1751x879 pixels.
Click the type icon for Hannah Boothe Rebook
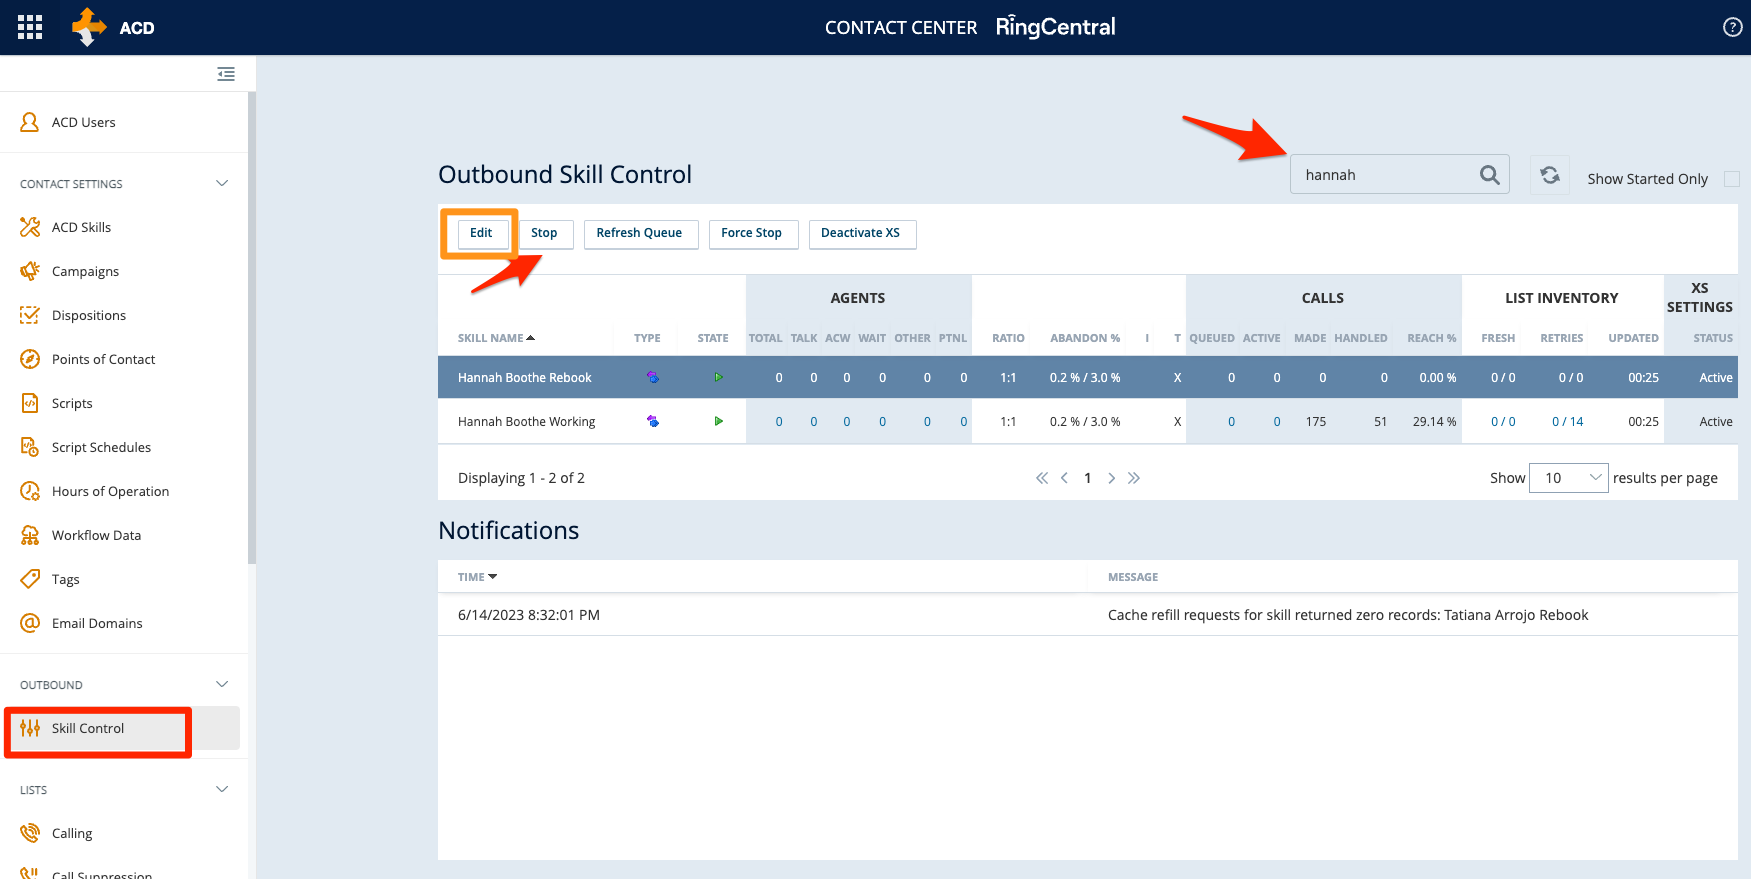[652, 378]
